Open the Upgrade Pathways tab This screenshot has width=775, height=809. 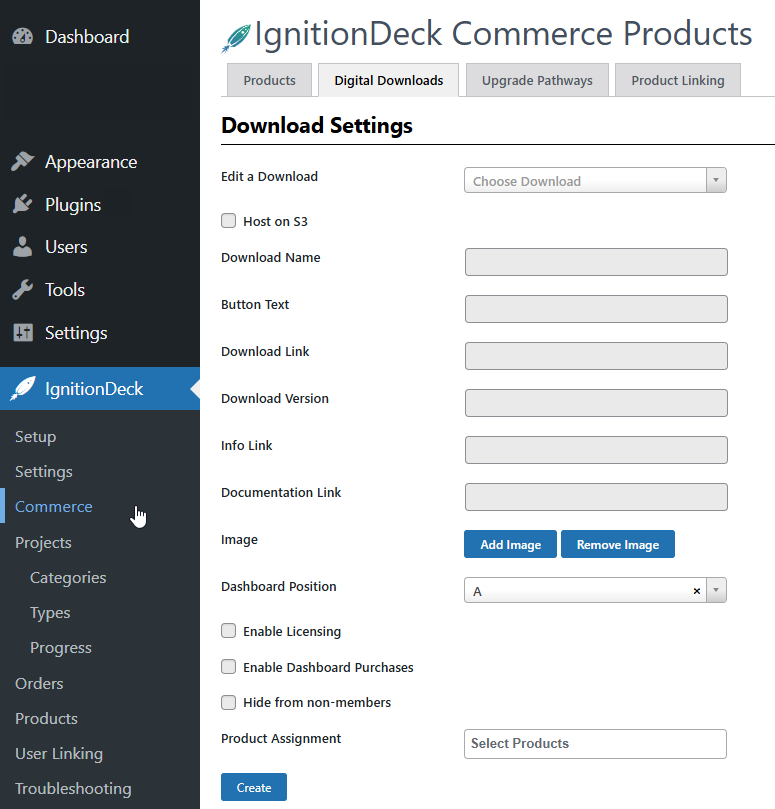tap(537, 80)
